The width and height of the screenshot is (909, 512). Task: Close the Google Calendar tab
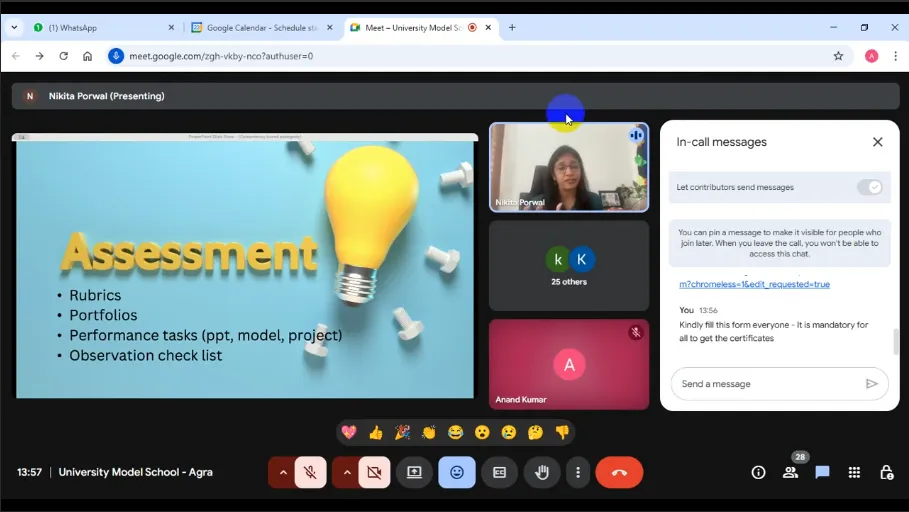[x=330, y=28]
